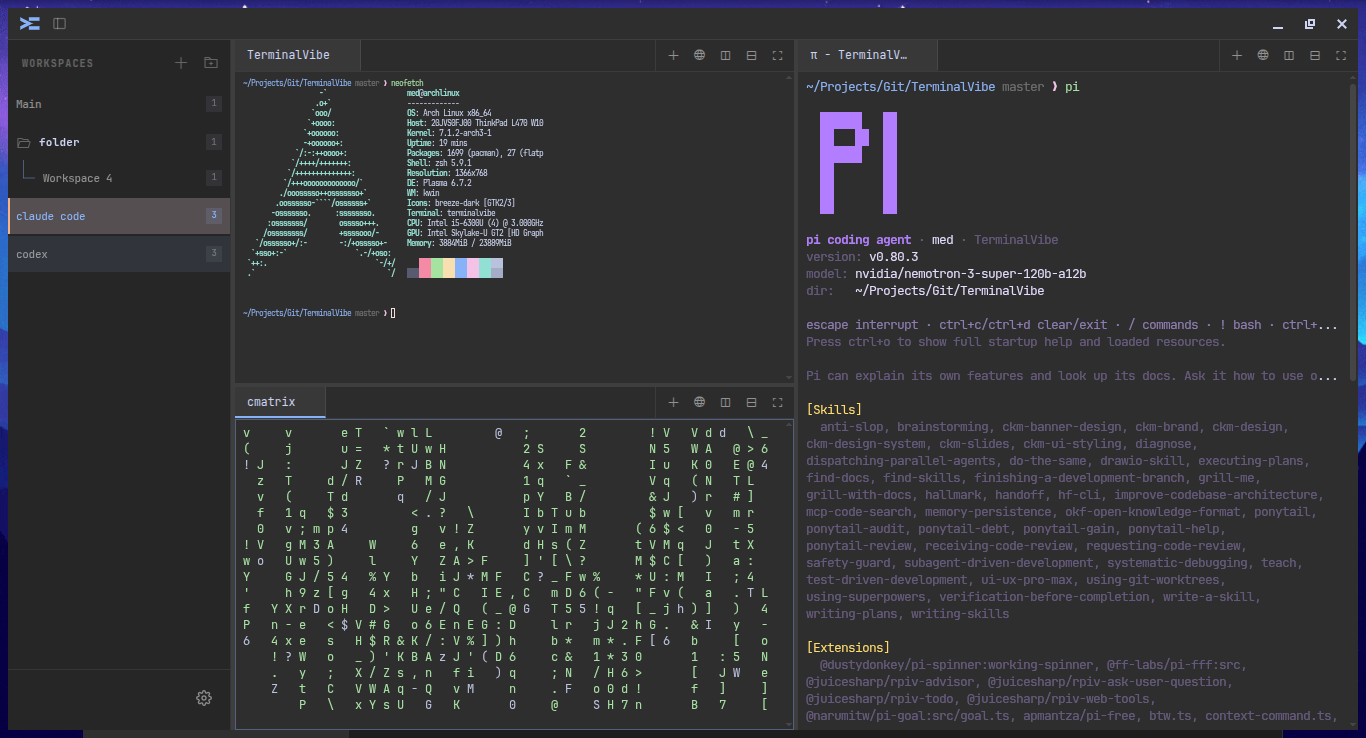Open browser globe icon in cmatrix pane
Image resolution: width=1366 pixels, height=738 pixels.
point(700,402)
